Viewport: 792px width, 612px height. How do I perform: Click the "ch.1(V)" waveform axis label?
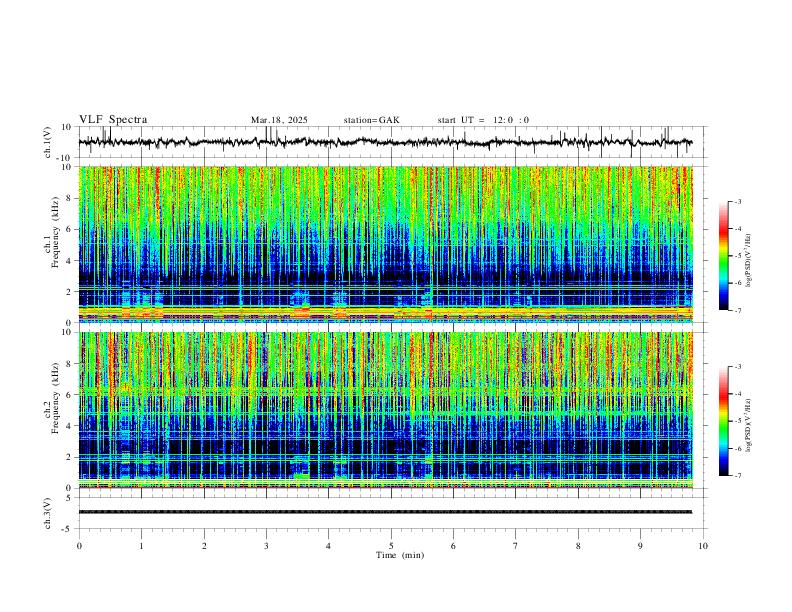48,142
